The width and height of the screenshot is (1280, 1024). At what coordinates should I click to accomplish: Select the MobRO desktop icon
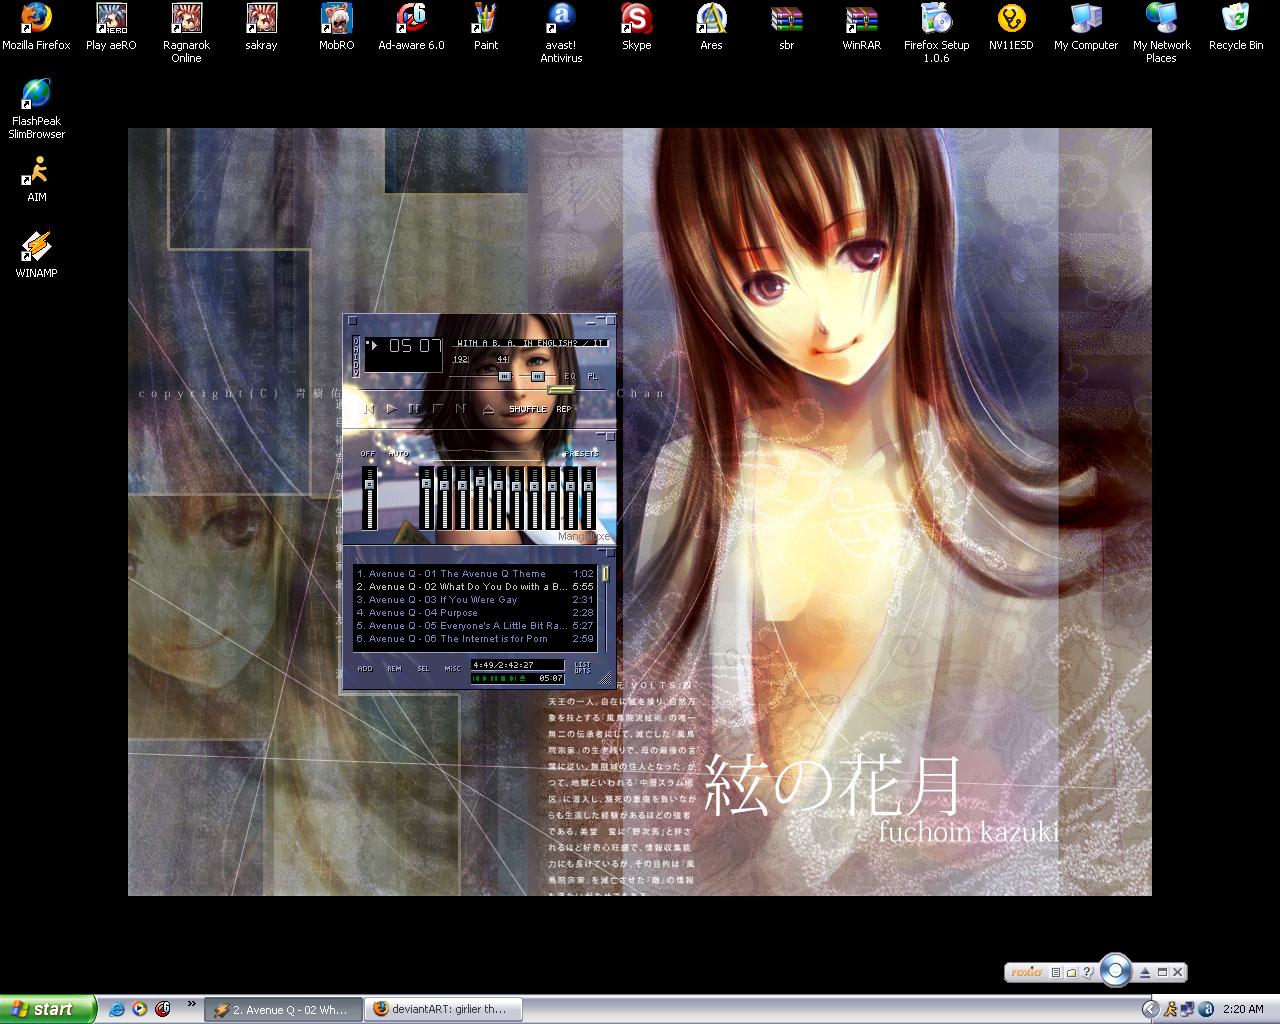pos(336,27)
